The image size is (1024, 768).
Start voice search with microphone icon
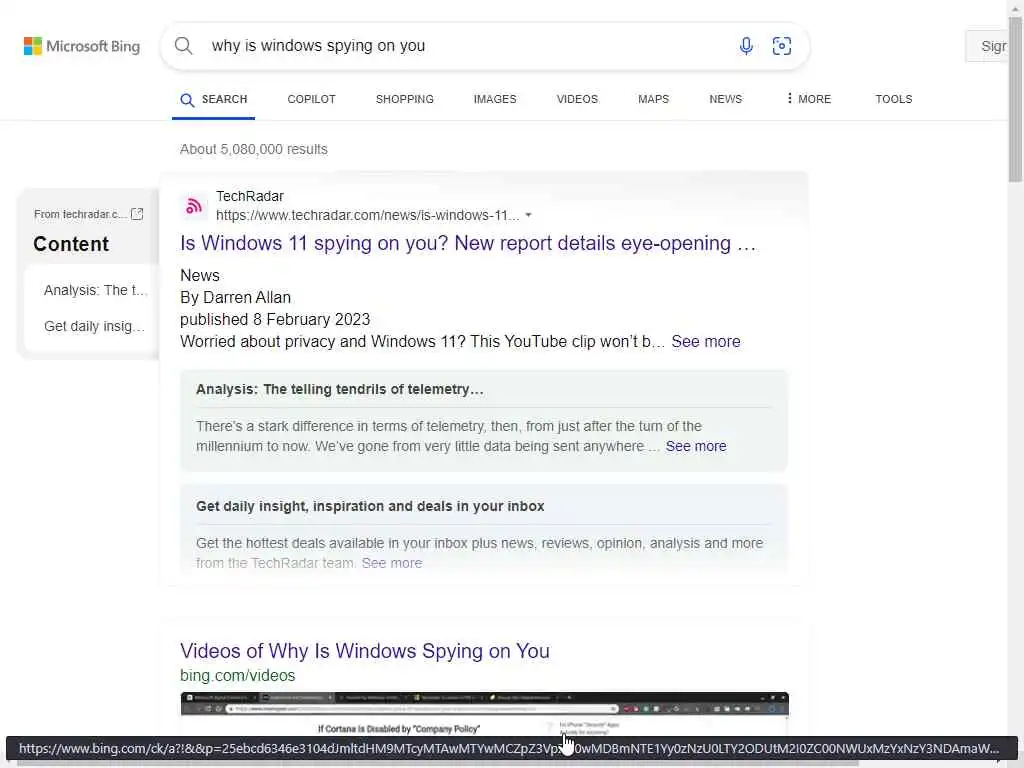click(746, 46)
